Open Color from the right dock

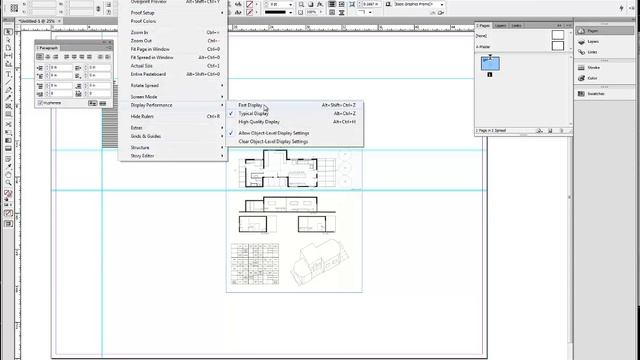click(605, 78)
